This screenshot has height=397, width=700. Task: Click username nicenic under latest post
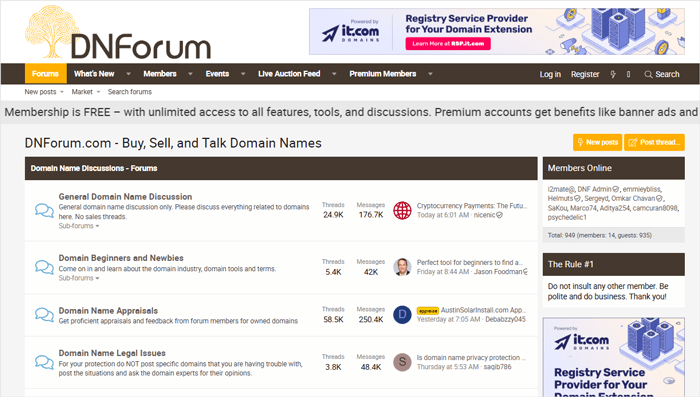point(485,215)
